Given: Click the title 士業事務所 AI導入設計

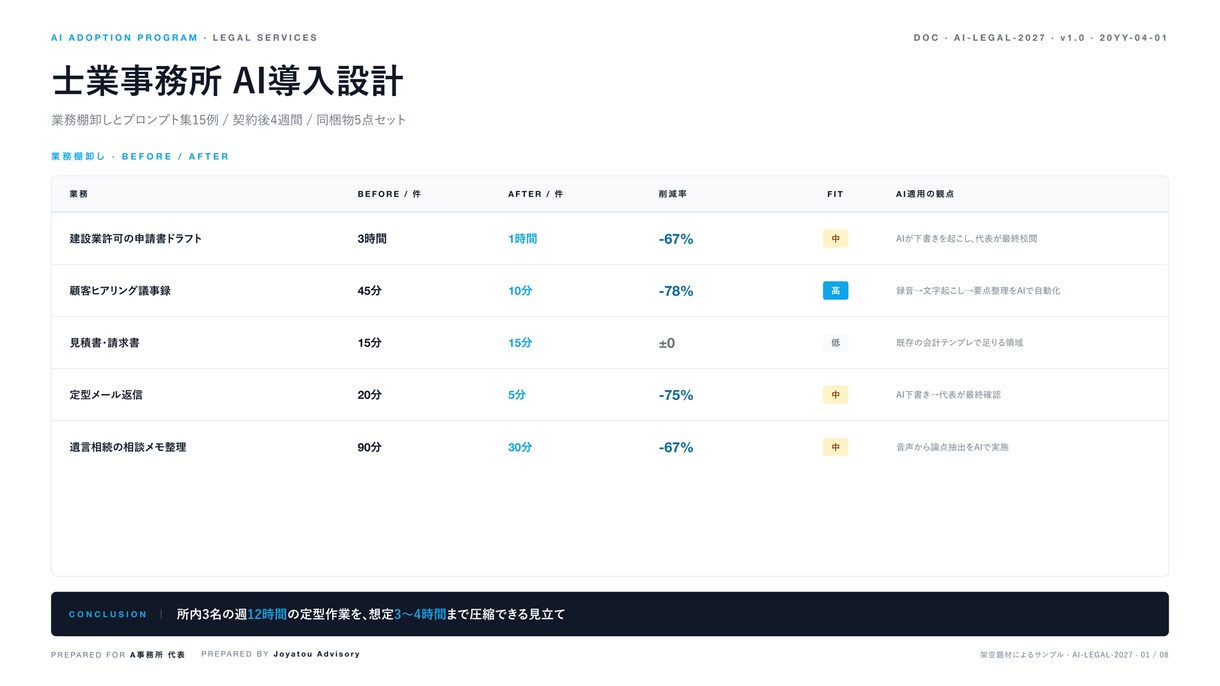Looking at the screenshot, I should (x=227, y=80).
